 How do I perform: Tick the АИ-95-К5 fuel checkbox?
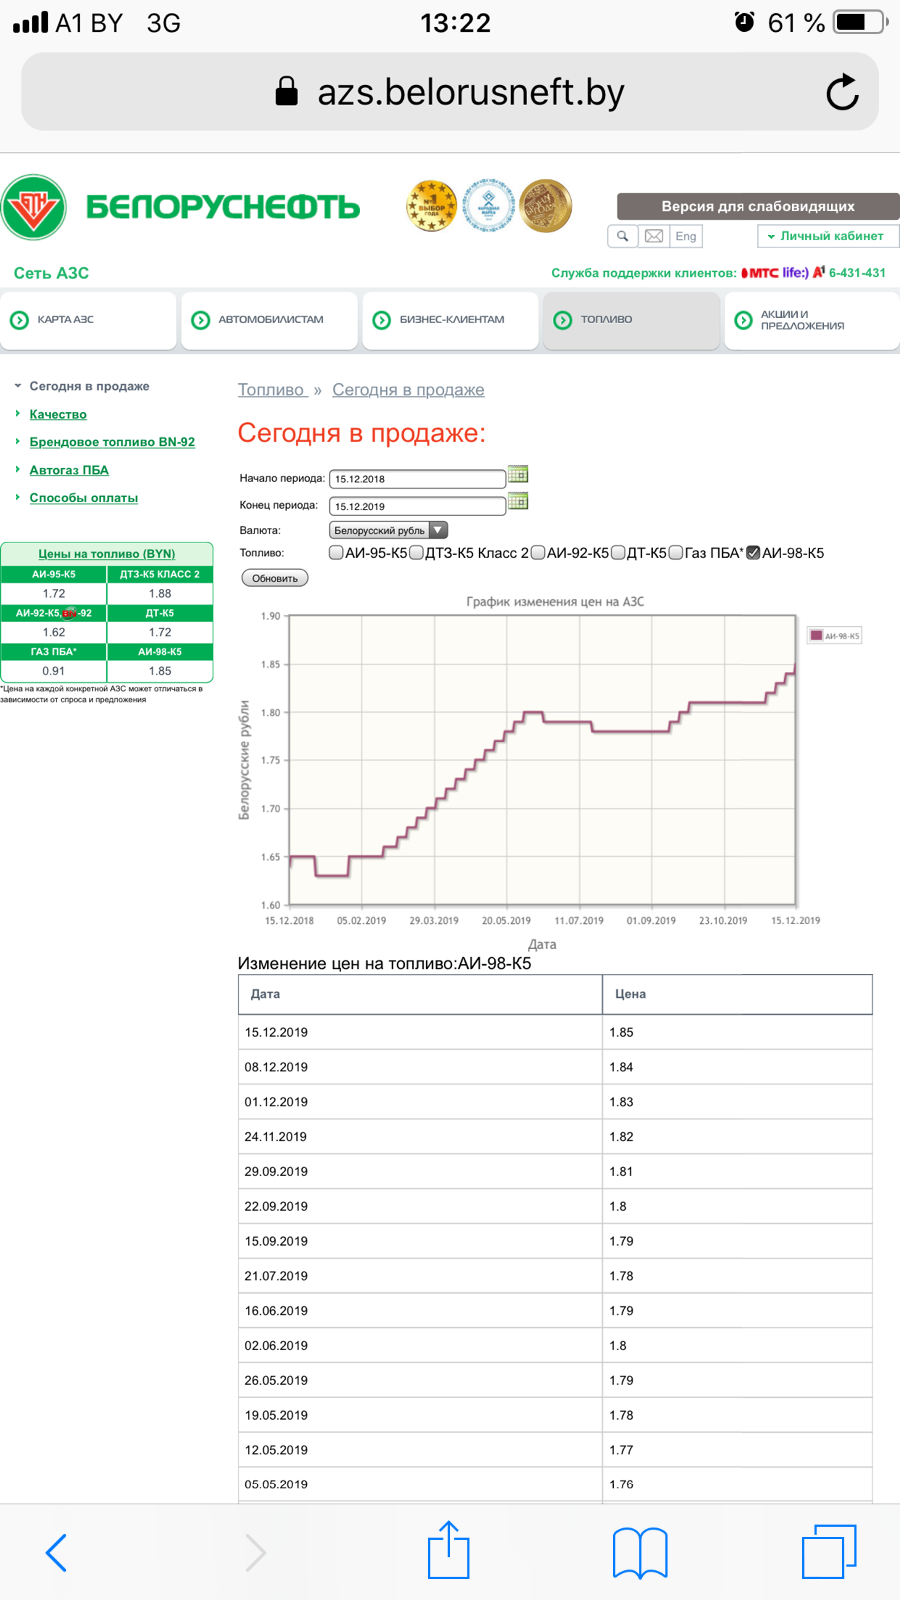[336, 552]
